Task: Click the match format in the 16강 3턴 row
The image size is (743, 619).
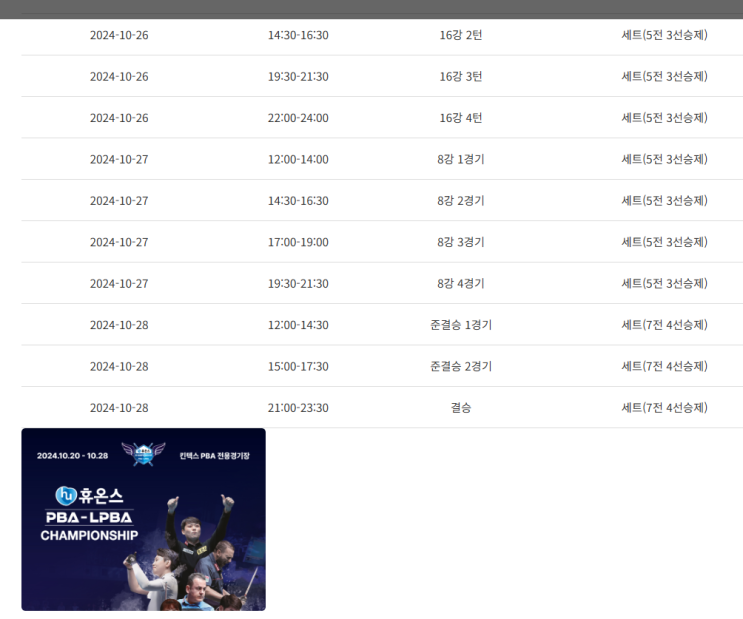Action: (664, 77)
